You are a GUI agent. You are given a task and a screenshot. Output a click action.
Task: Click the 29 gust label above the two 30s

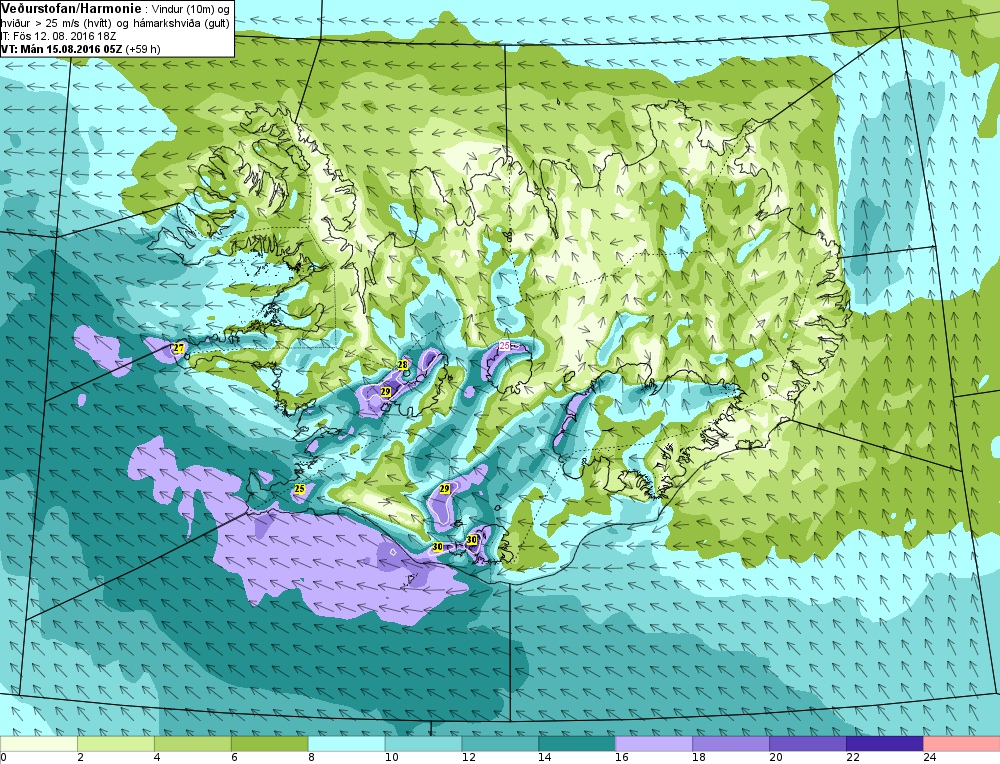pos(445,489)
